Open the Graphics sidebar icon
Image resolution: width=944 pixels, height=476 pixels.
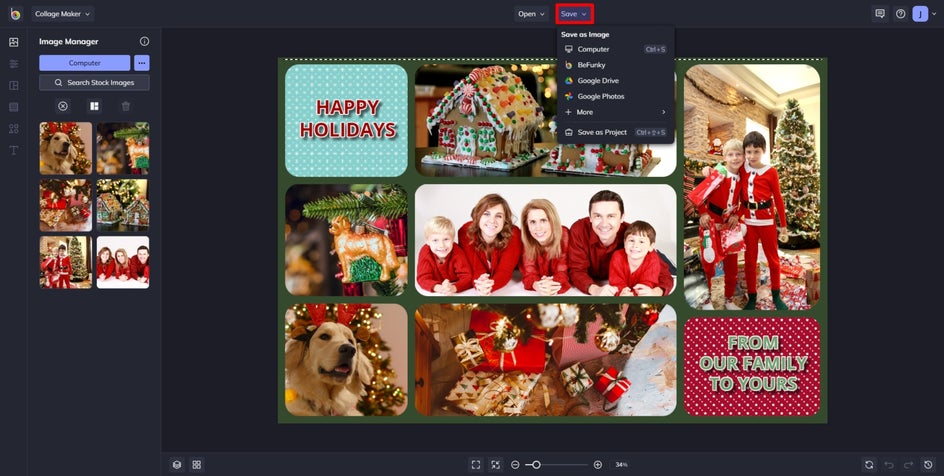(x=14, y=129)
